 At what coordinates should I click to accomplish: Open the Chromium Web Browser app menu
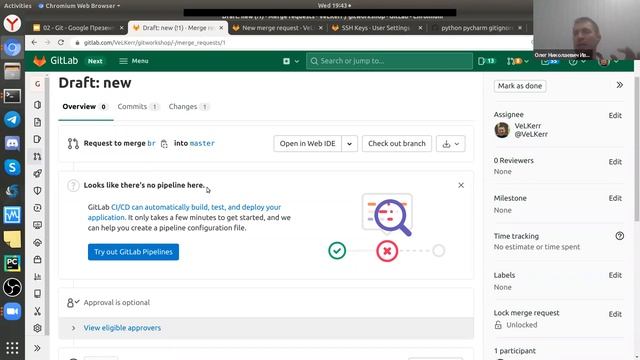point(79,6)
